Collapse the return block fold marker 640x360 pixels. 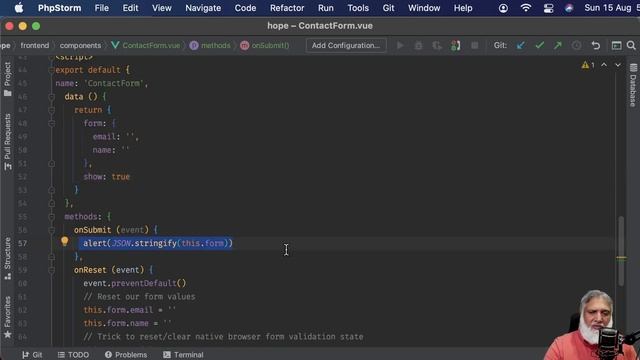pos(51,110)
